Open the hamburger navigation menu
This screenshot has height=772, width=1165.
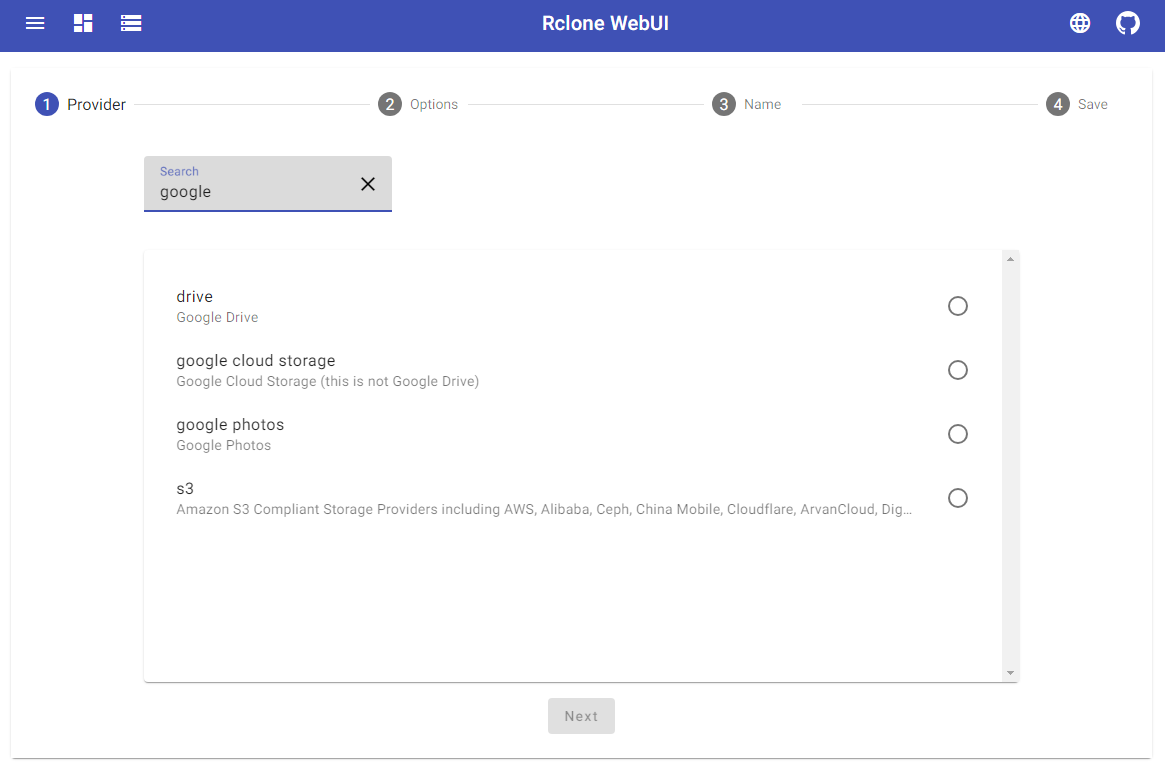35,23
